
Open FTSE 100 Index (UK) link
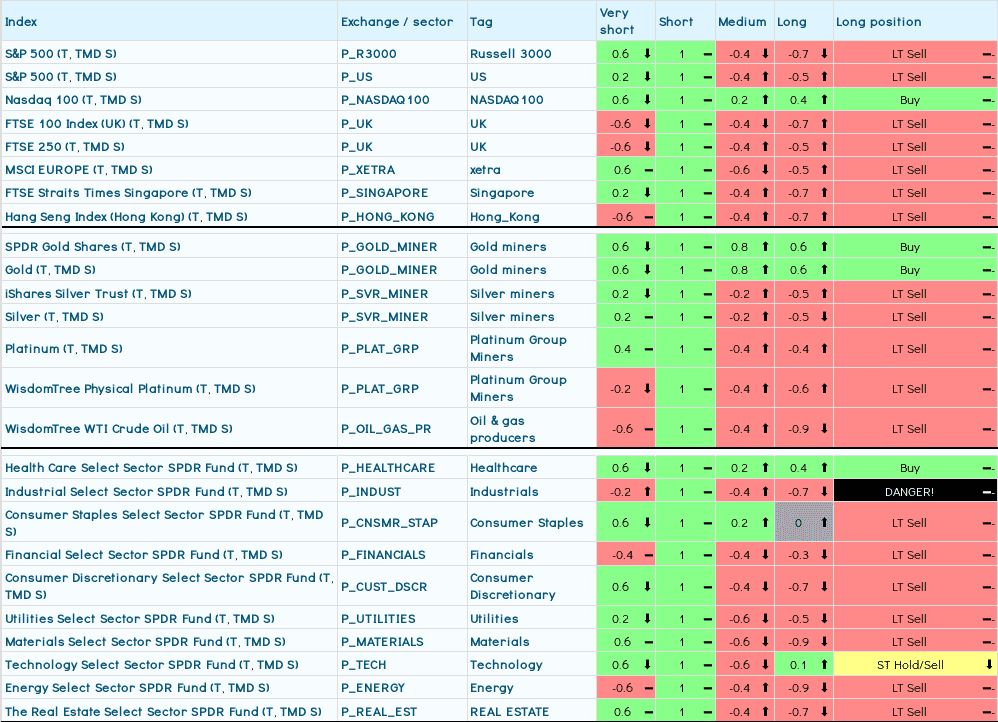point(97,124)
